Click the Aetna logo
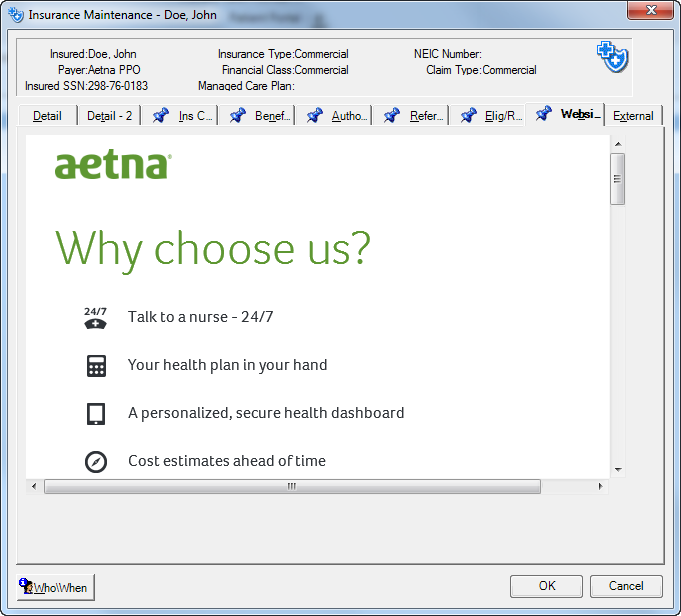 112,165
